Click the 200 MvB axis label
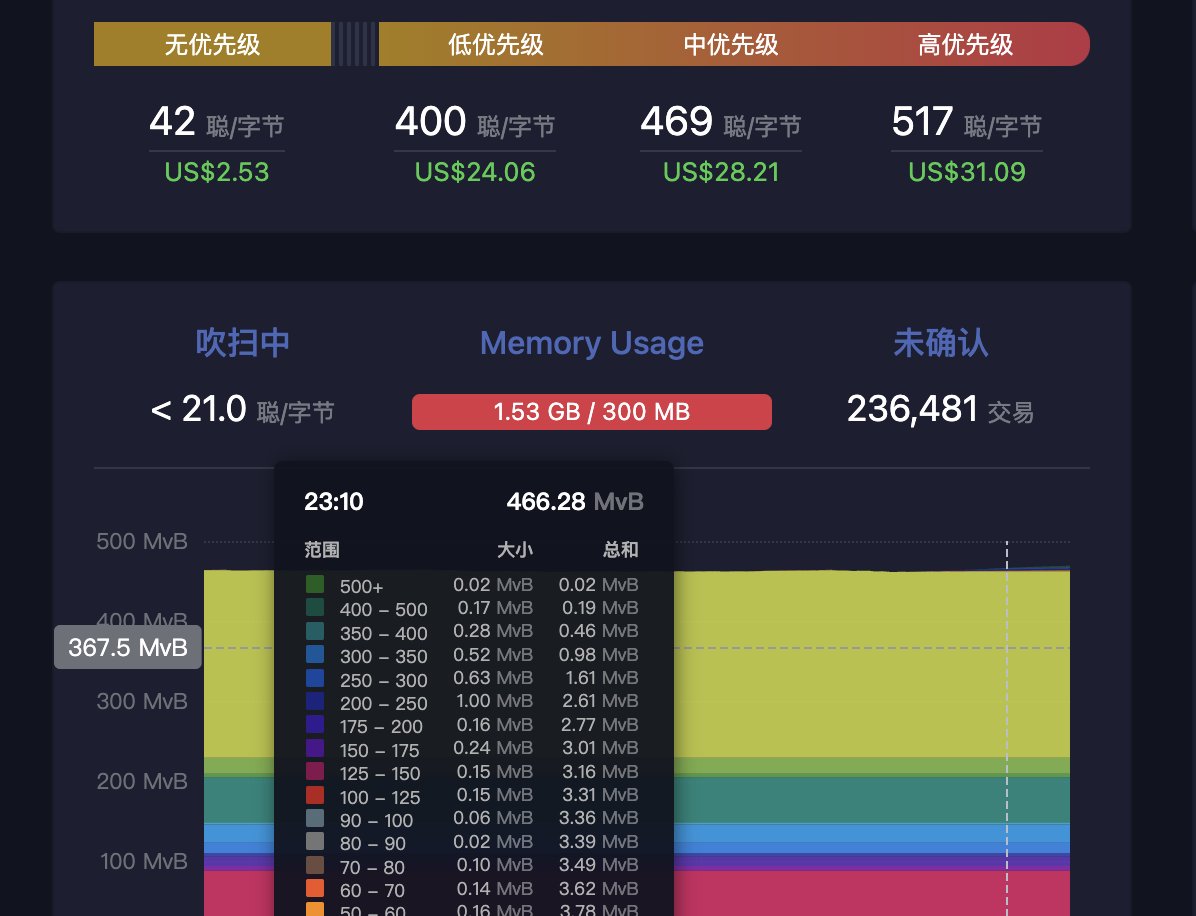 142,782
